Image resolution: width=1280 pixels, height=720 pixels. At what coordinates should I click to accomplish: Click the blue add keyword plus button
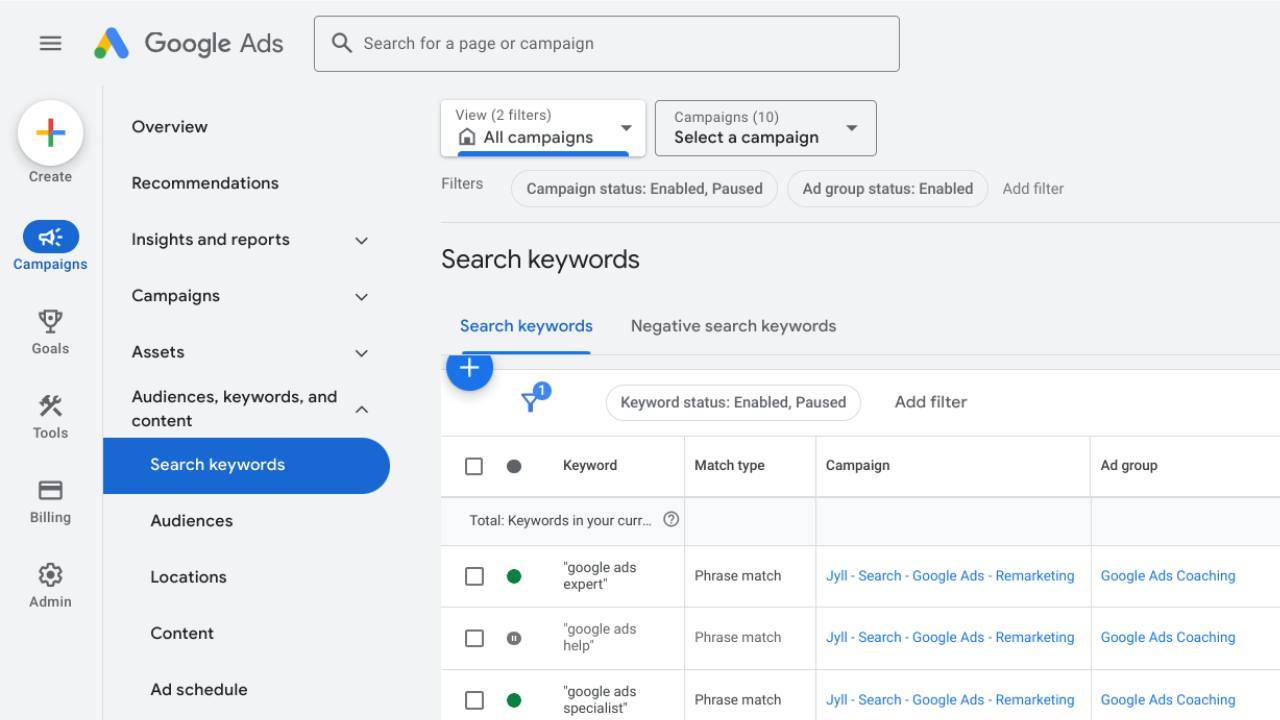(469, 367)
